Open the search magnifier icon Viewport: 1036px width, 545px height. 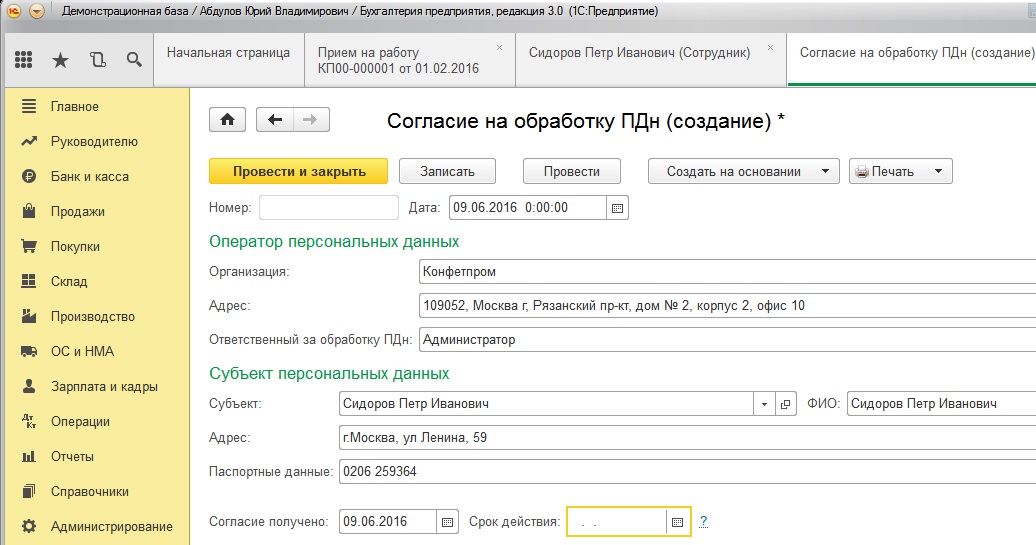[134, 60]
